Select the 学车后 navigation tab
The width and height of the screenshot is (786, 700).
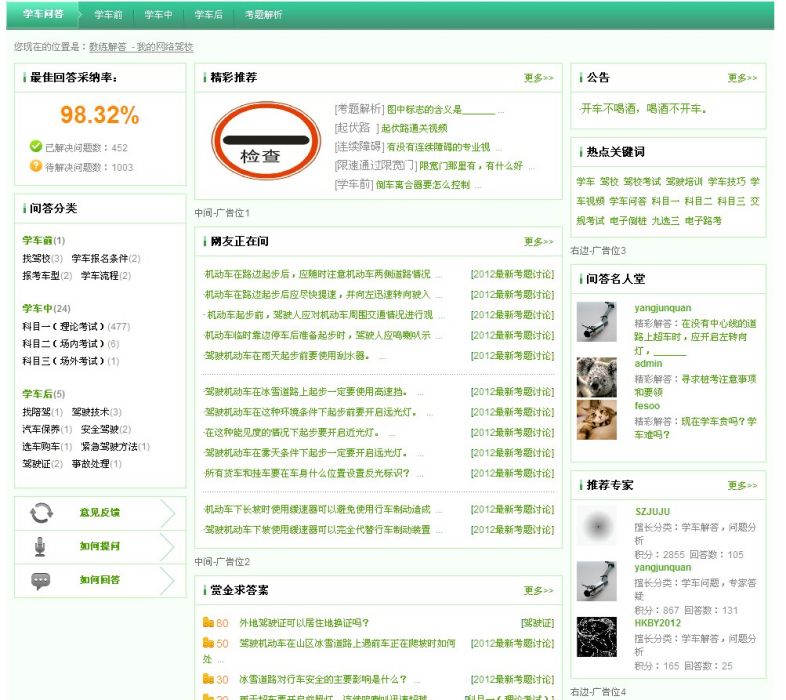click(208, 15)
